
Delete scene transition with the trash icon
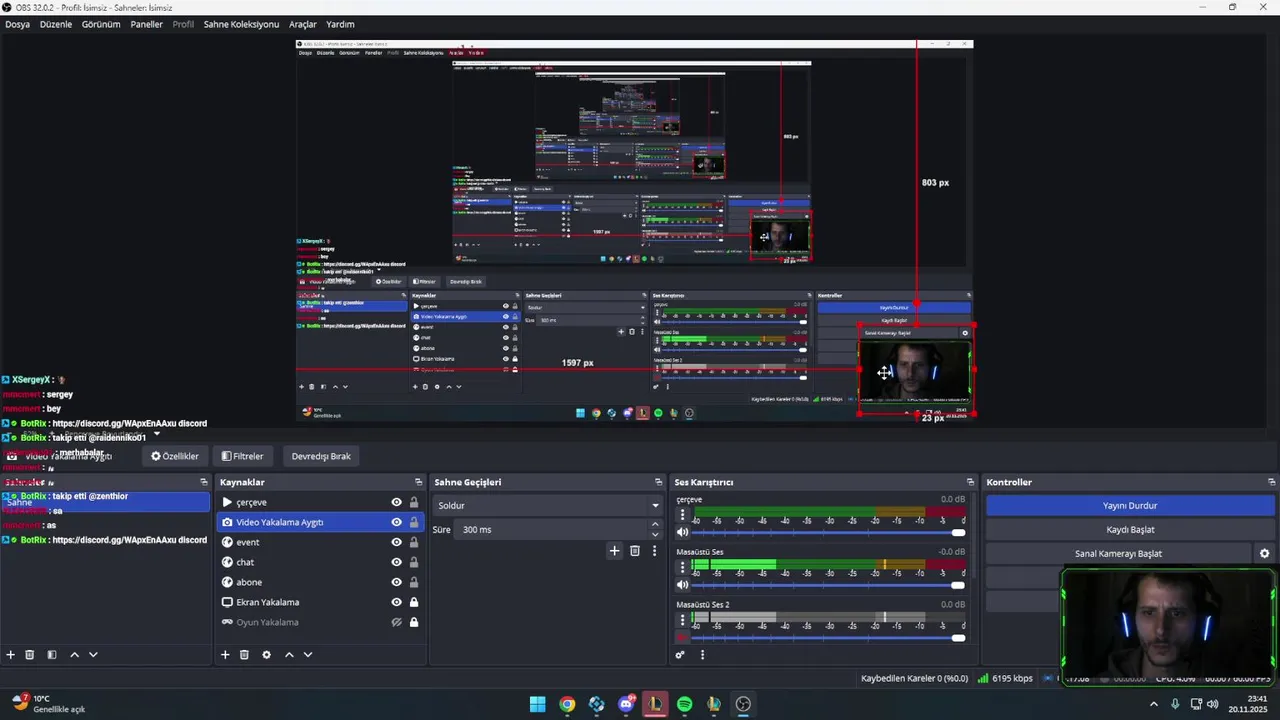point(635,551)
